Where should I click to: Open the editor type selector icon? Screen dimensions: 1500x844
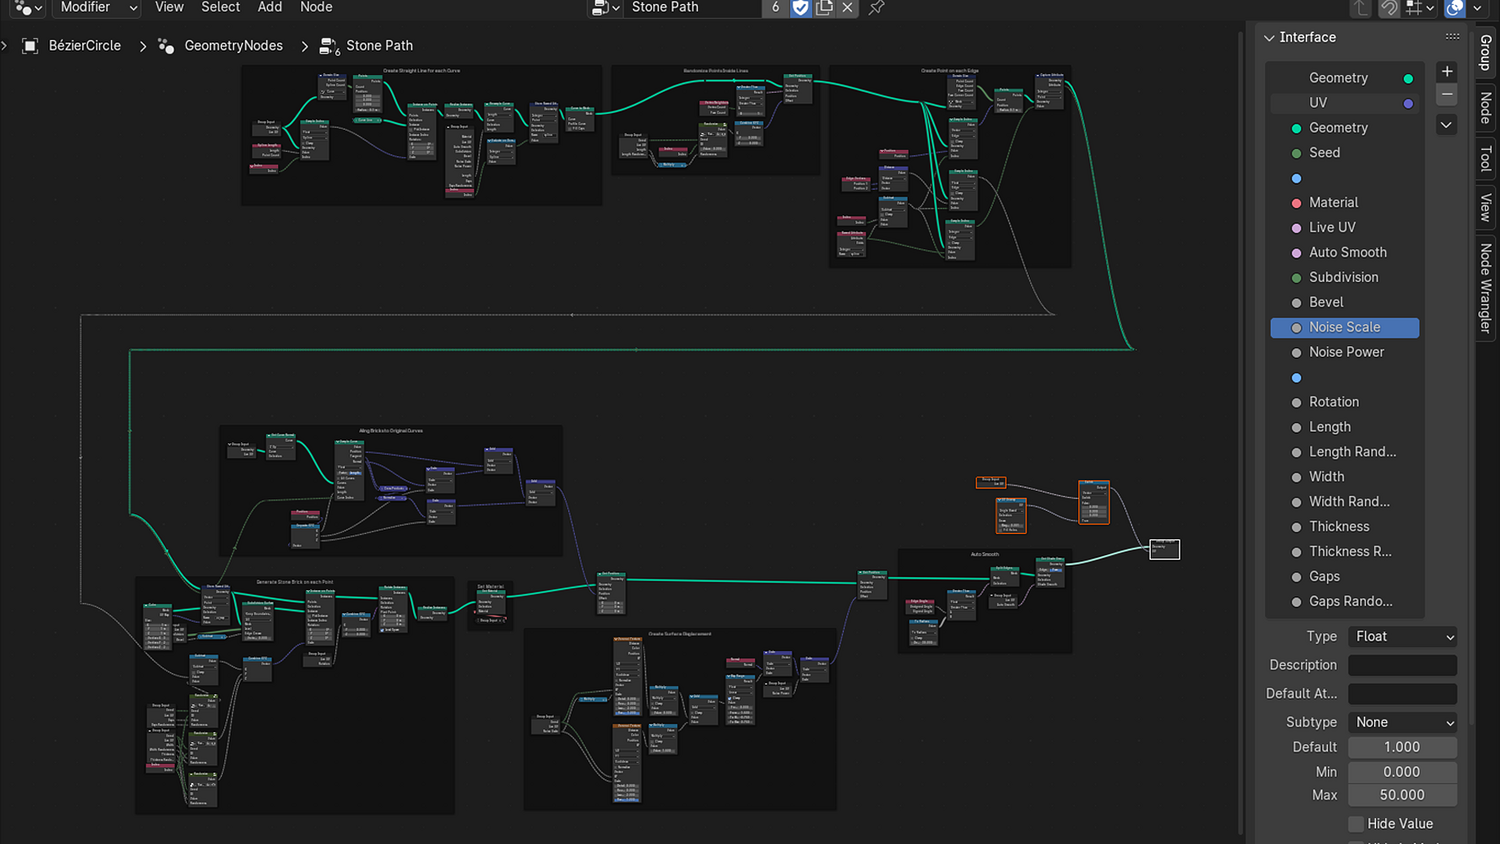click(22, 7)
